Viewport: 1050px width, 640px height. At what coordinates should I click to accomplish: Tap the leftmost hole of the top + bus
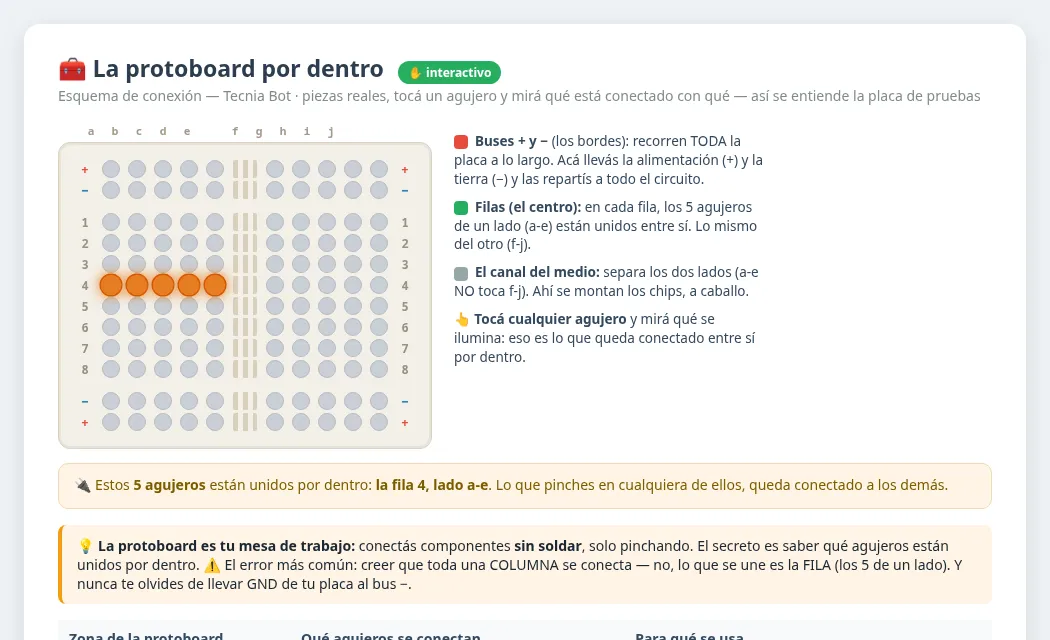pyautogui.click(x=111, y=169)
